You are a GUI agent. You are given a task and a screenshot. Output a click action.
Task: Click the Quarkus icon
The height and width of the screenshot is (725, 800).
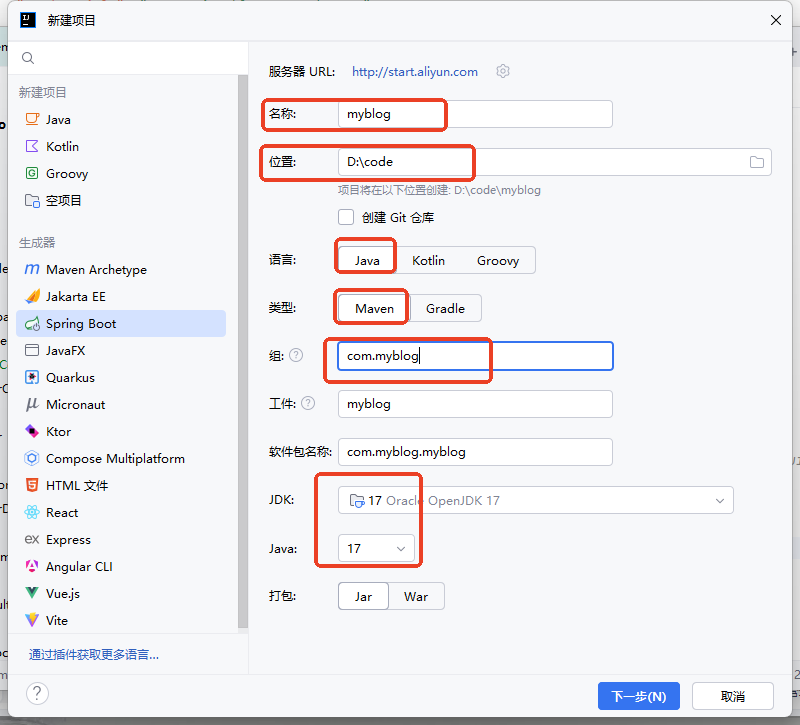[32, 378]
